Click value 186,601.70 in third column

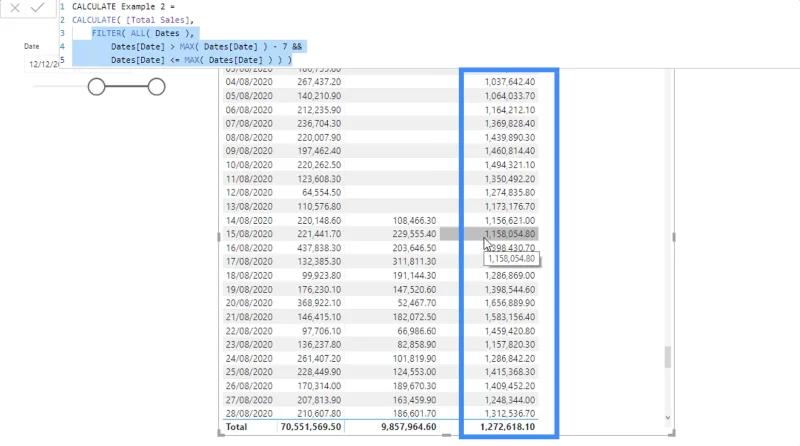[x=414, y=413]
